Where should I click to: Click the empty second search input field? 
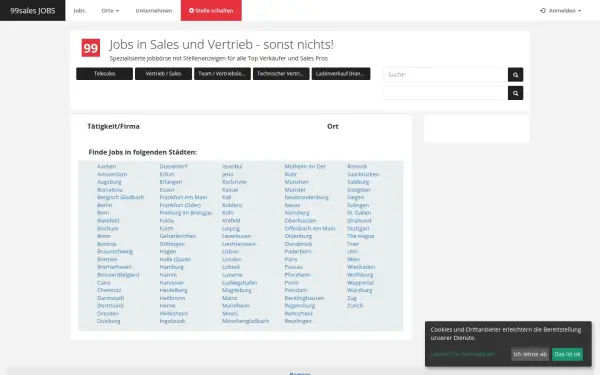[x=446, y=93]
